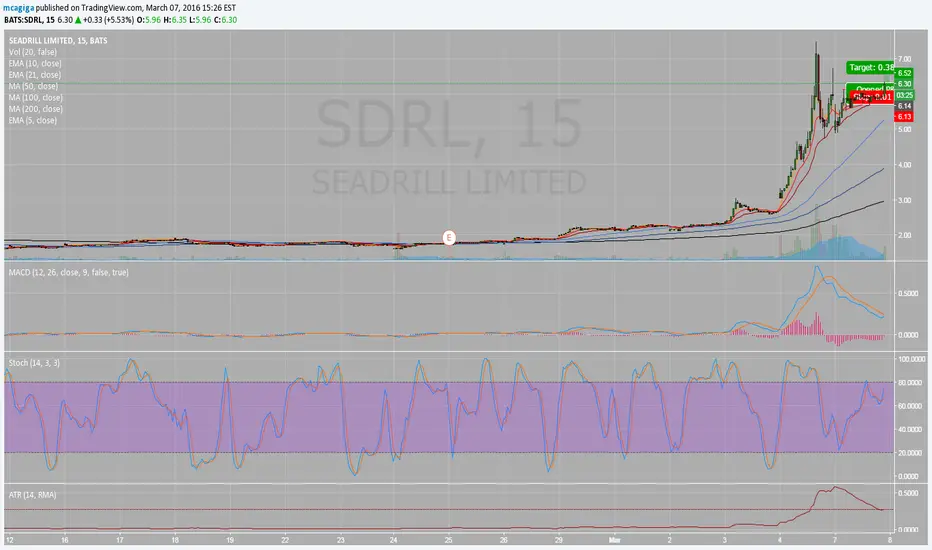Select the Vol (20, false) indicator legend

click(x=33, y=52)
